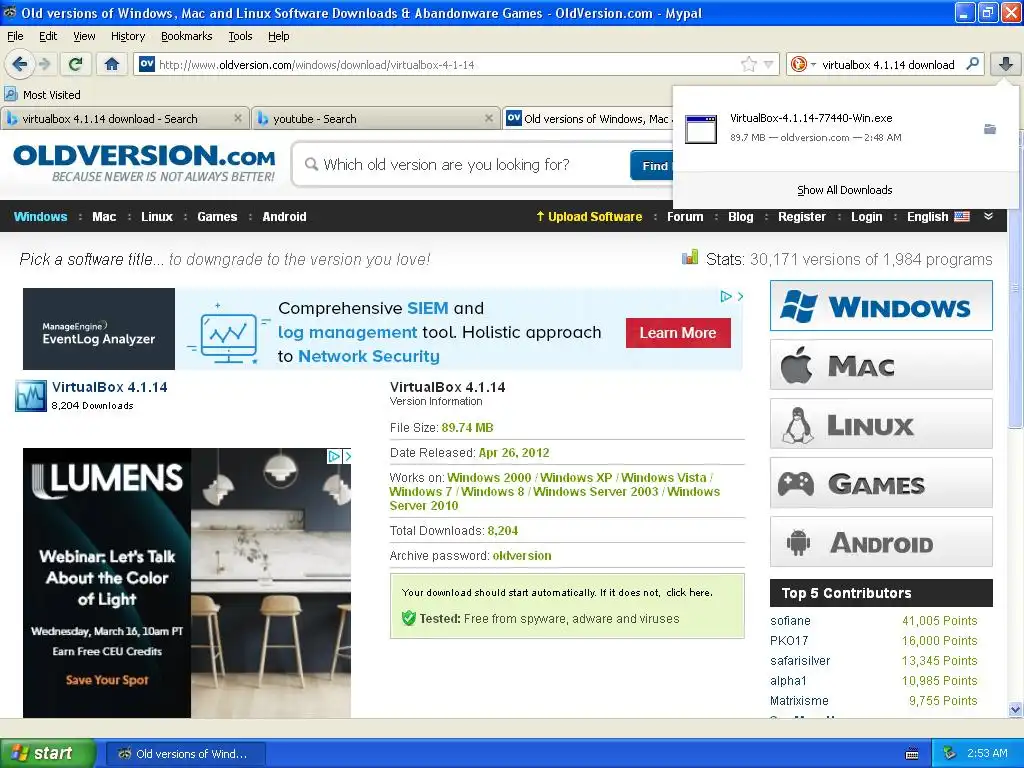
Task: Open the Linux platform banner button
Action: click(x=881, y=424)
